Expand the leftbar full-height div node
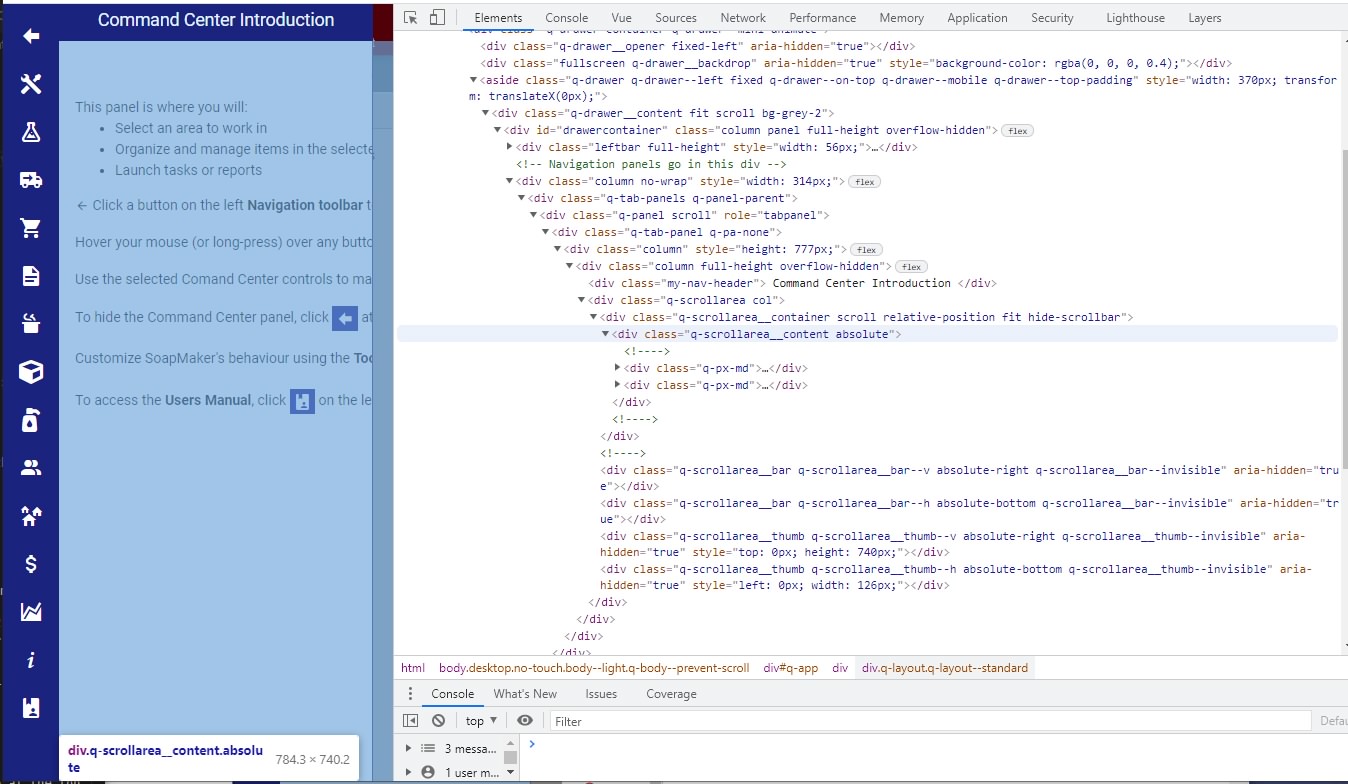The width and height of the screenshot is (1348, 784). click(511, 147)
